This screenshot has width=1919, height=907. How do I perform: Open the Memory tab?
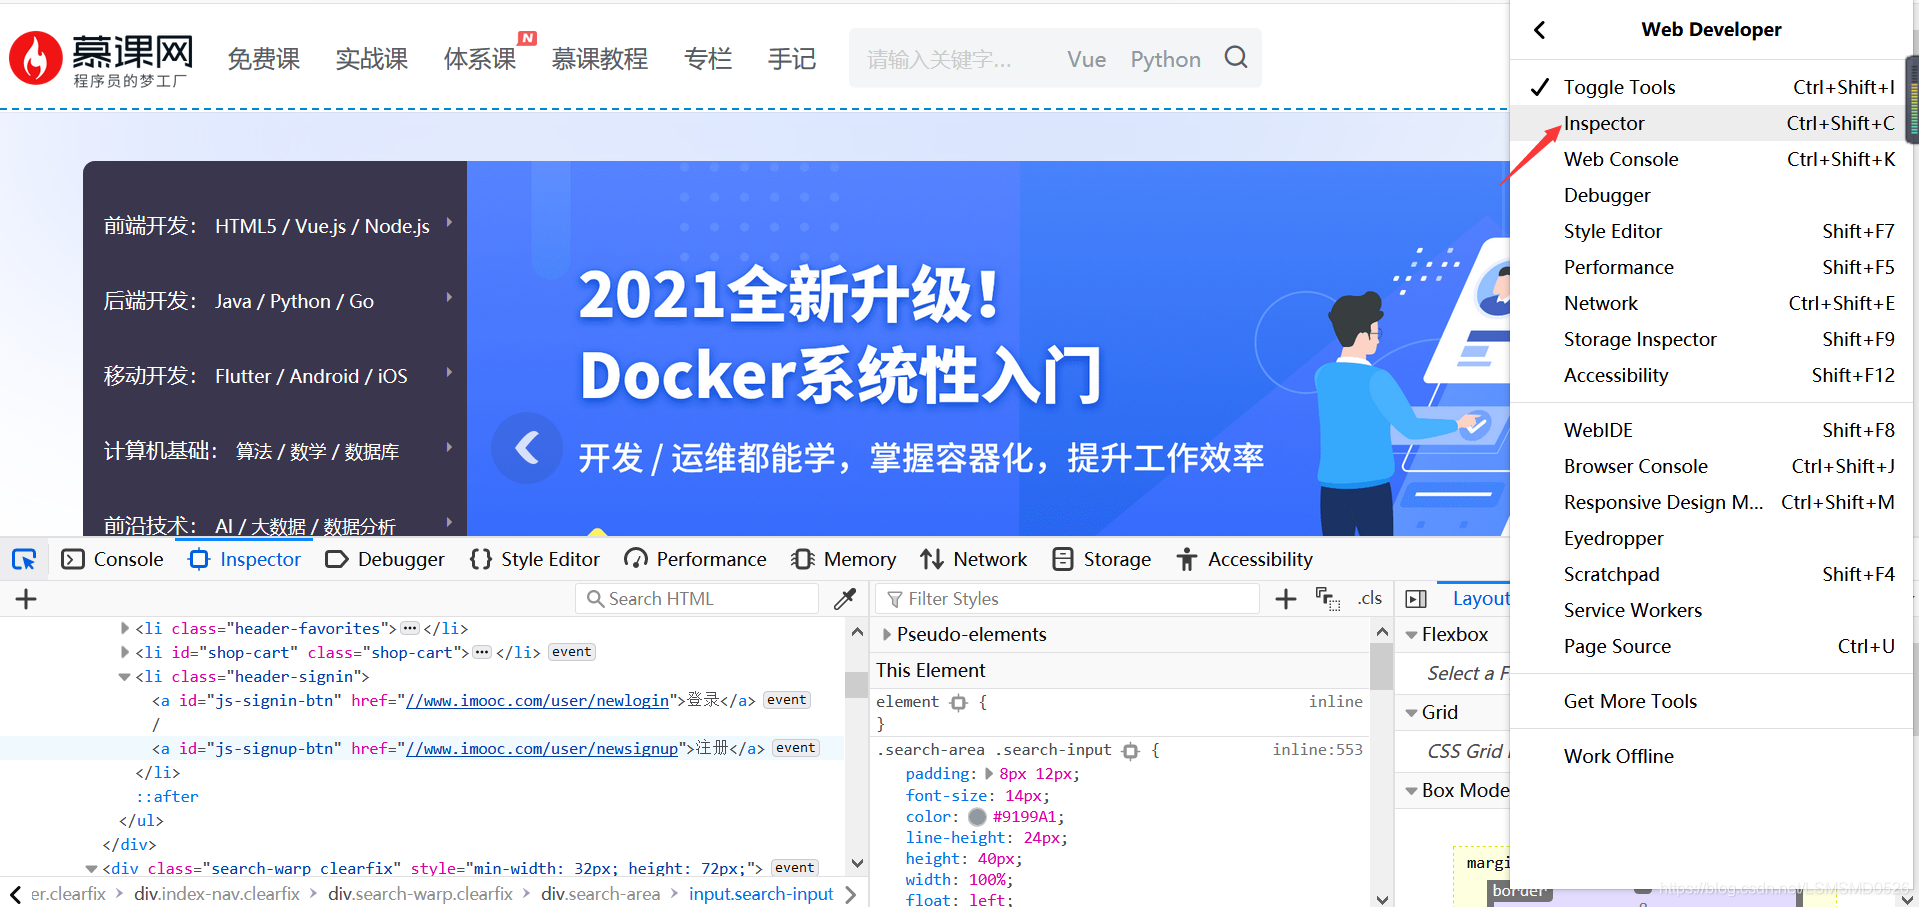click(x=843, y=559)
